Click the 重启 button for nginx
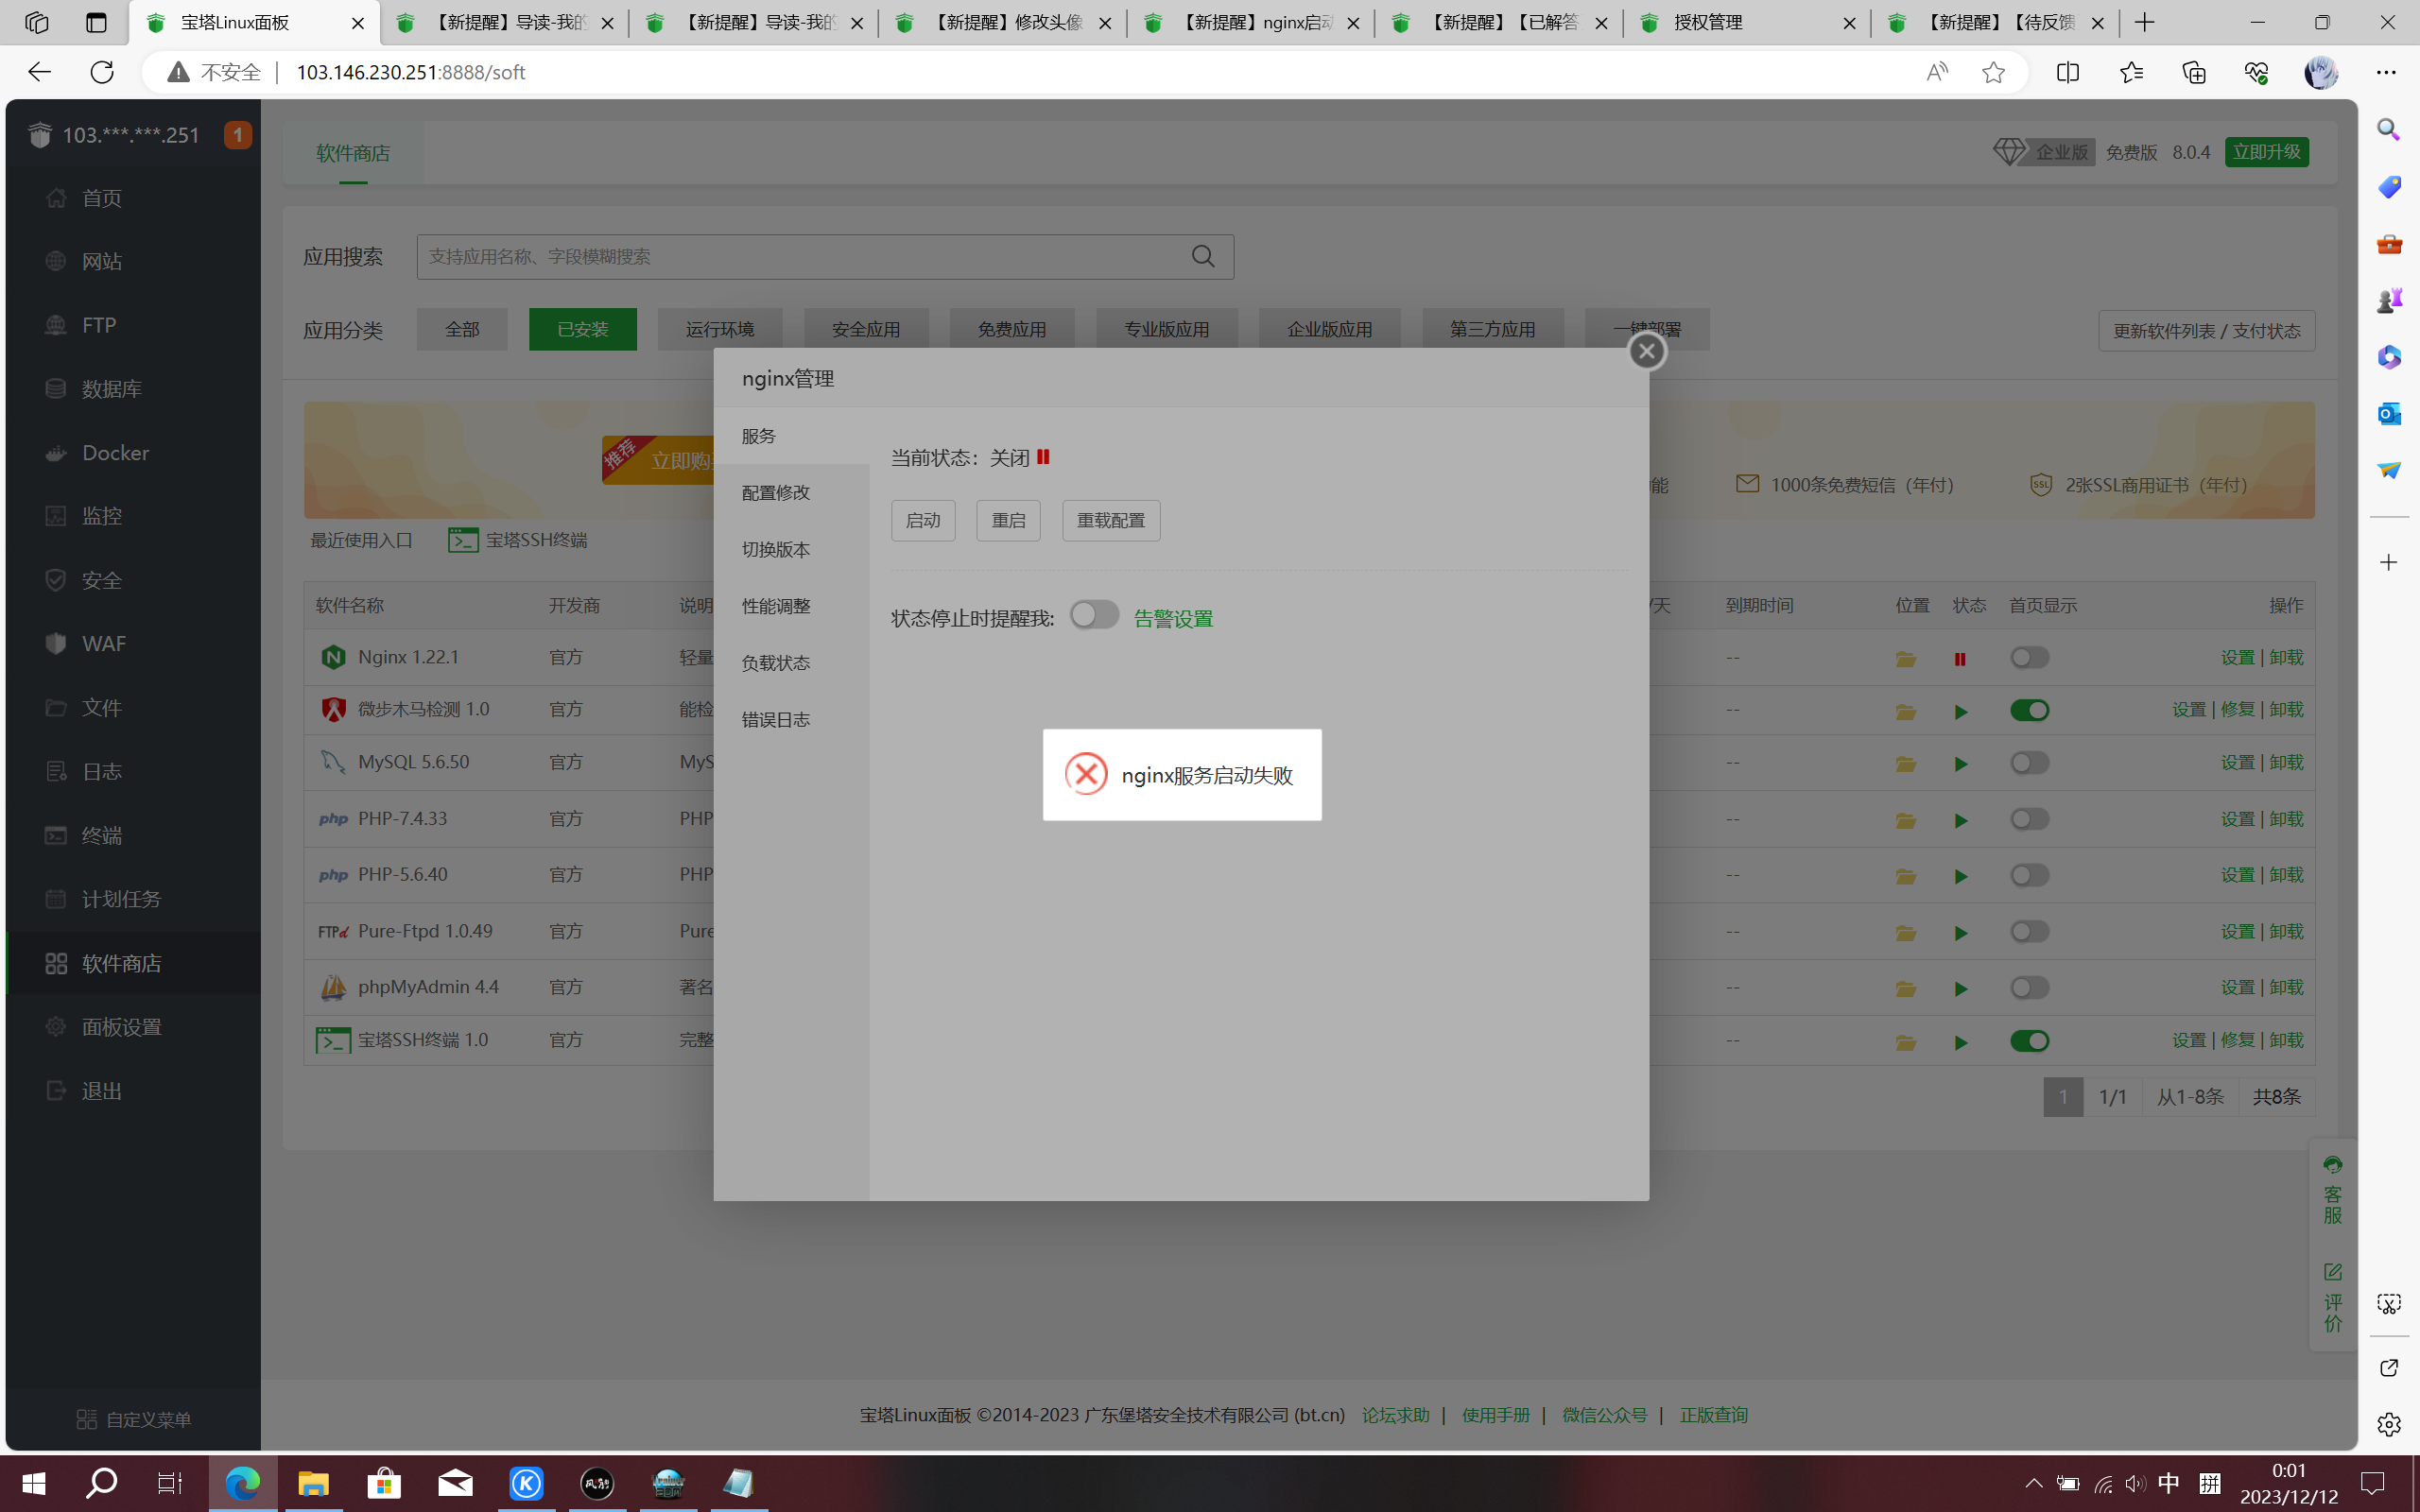This screenshot has height=1512, width=2420. (1008, 520)
